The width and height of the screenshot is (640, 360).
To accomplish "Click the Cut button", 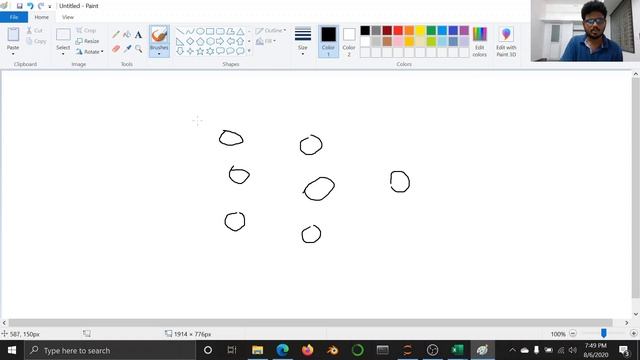I will pos(35,31).
